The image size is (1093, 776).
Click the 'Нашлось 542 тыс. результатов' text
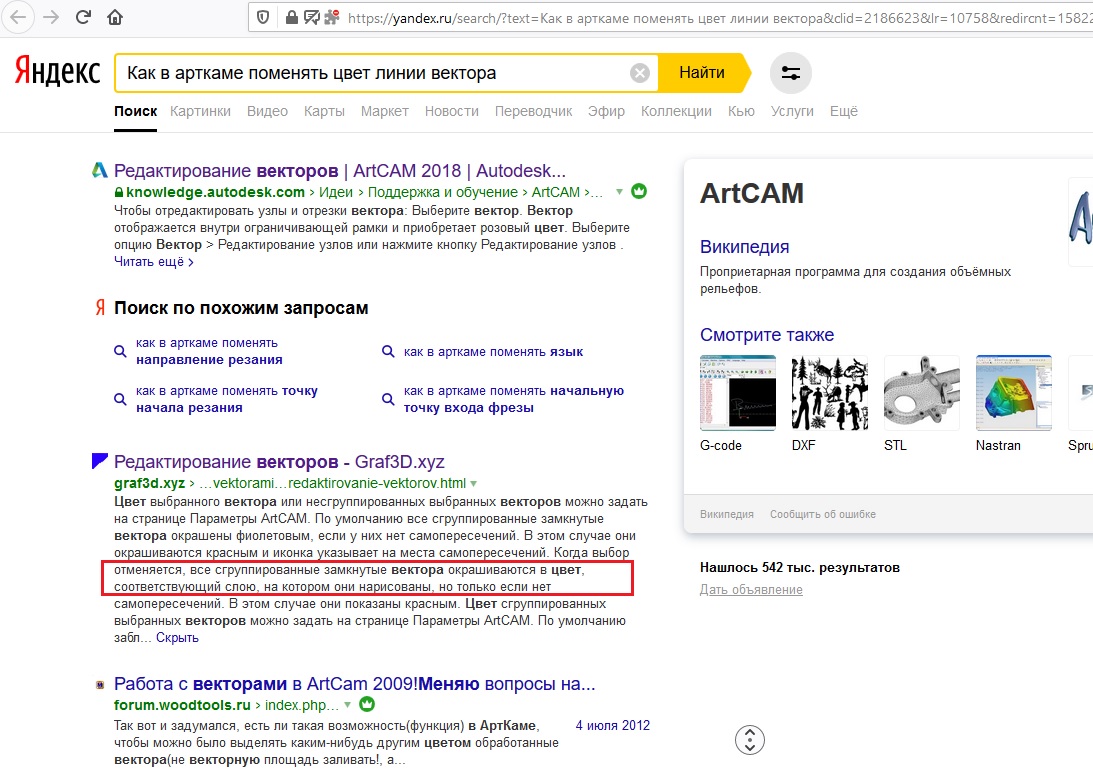tap(800, 568)
